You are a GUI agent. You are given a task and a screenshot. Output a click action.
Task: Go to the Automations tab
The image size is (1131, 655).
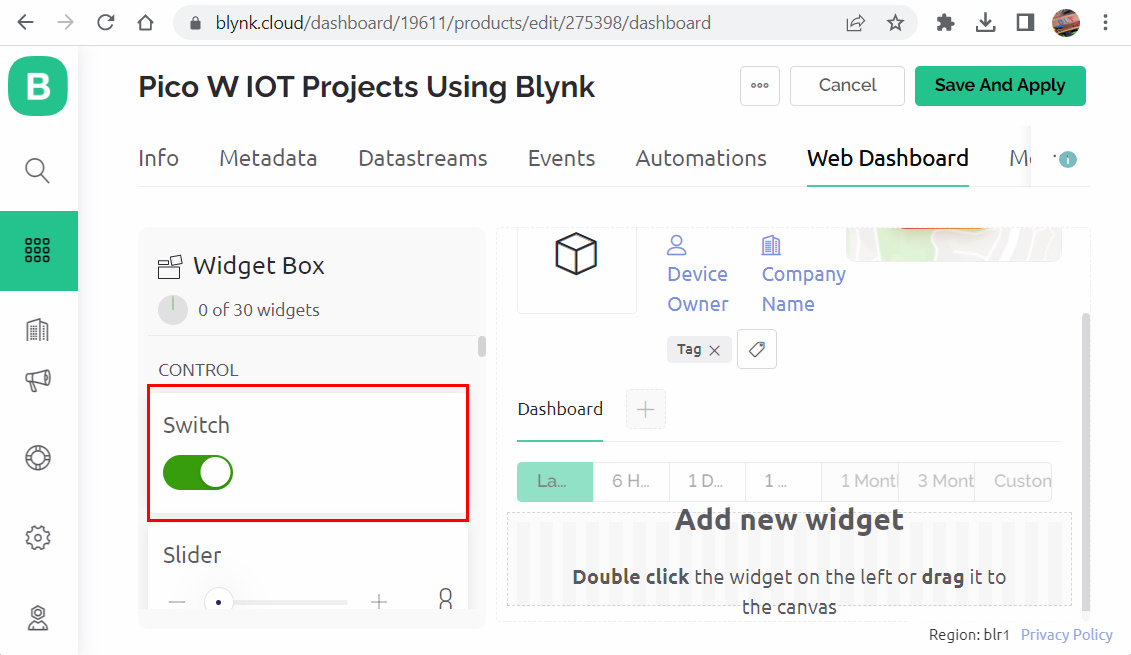click(x=701, y=158)
